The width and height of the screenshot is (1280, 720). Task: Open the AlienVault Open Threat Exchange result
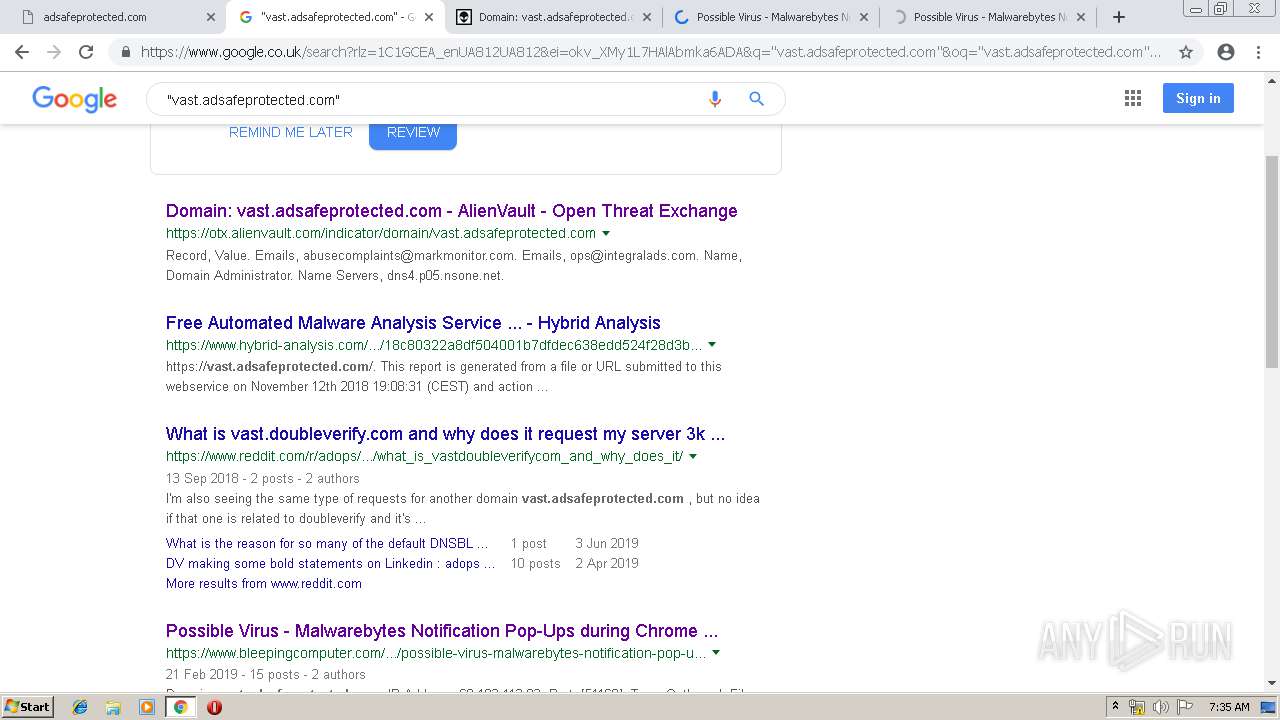[x=452, y=211]
